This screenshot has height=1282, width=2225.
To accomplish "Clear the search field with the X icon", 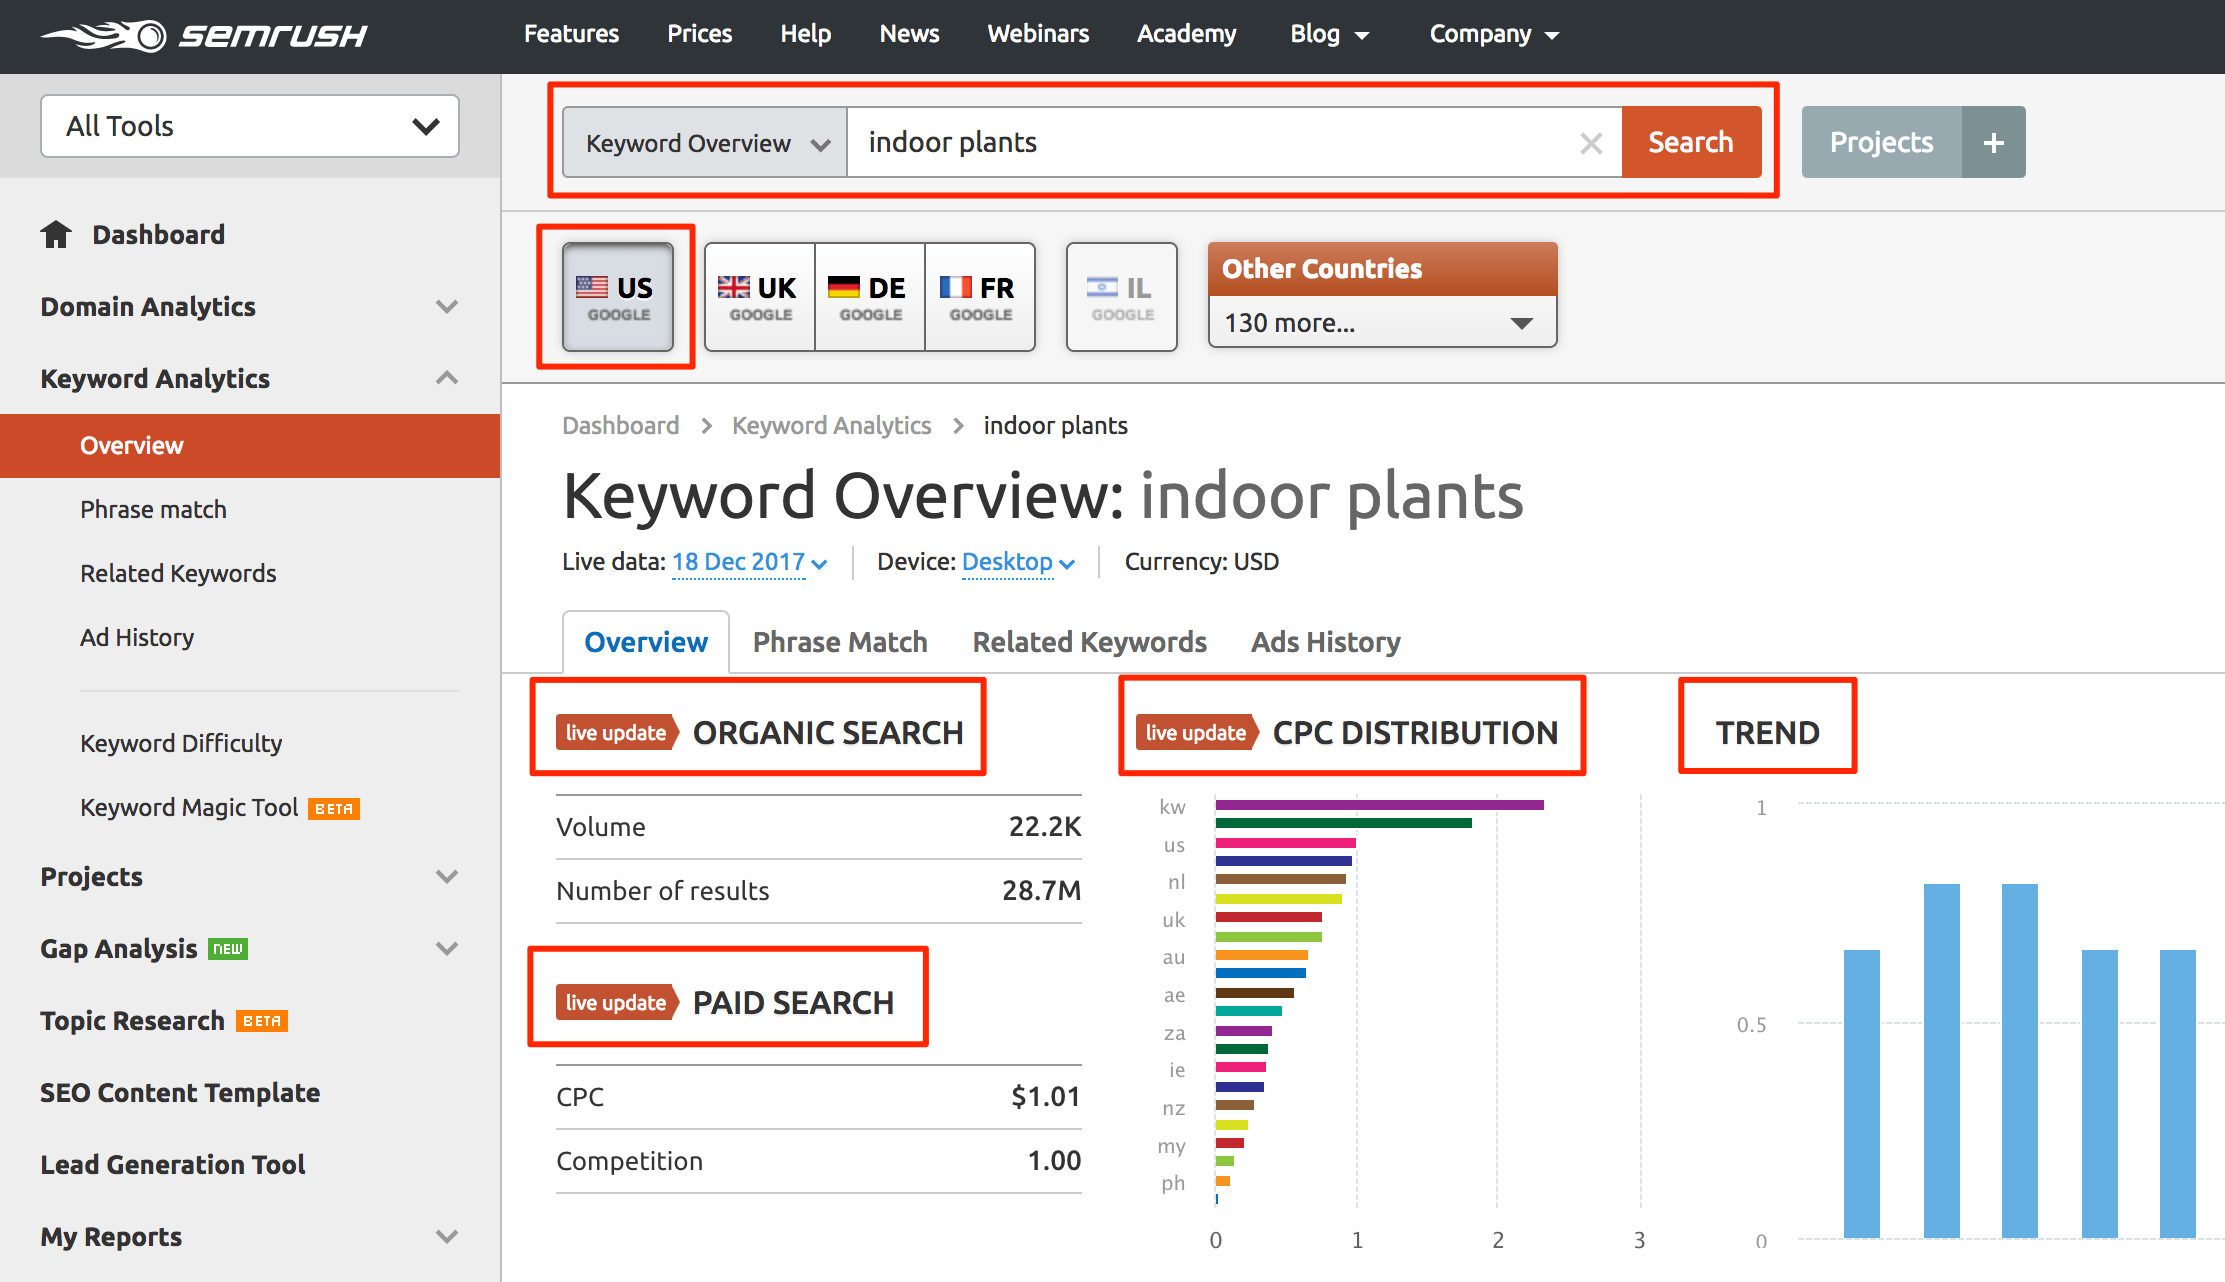I will tap(1591, 143).
